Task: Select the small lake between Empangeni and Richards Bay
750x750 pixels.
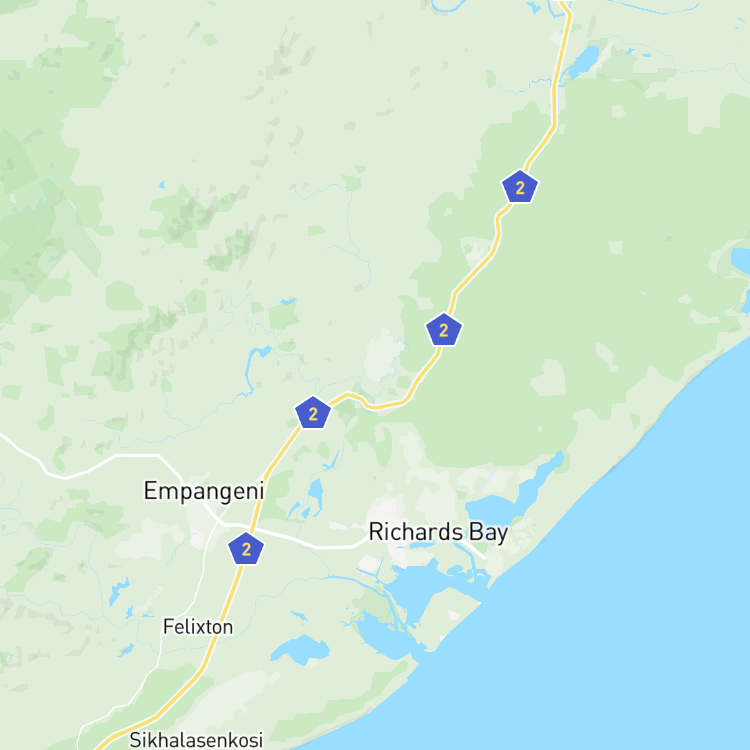Action: pos(315,494)
